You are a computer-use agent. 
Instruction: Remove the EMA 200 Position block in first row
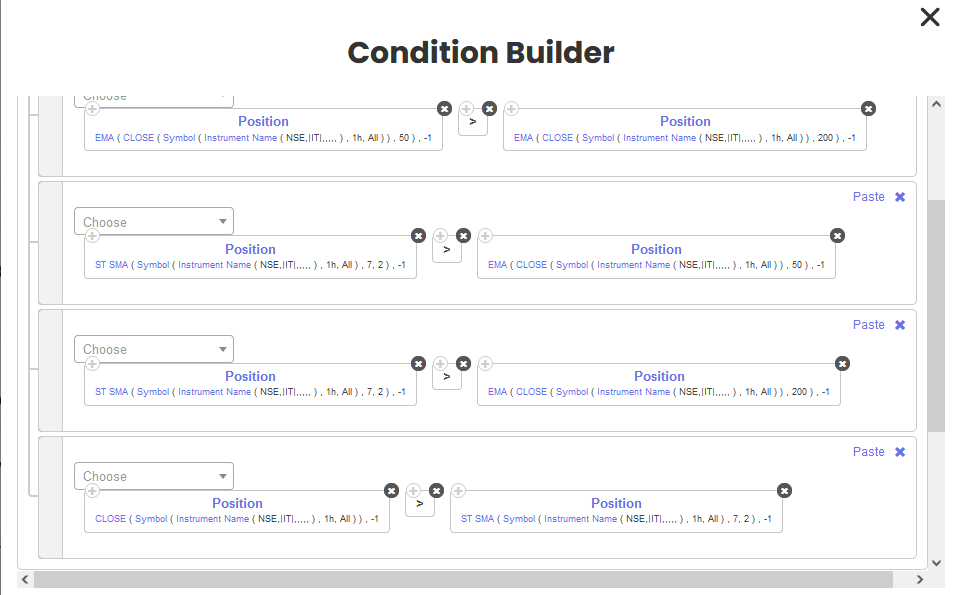tap(868, 108)
